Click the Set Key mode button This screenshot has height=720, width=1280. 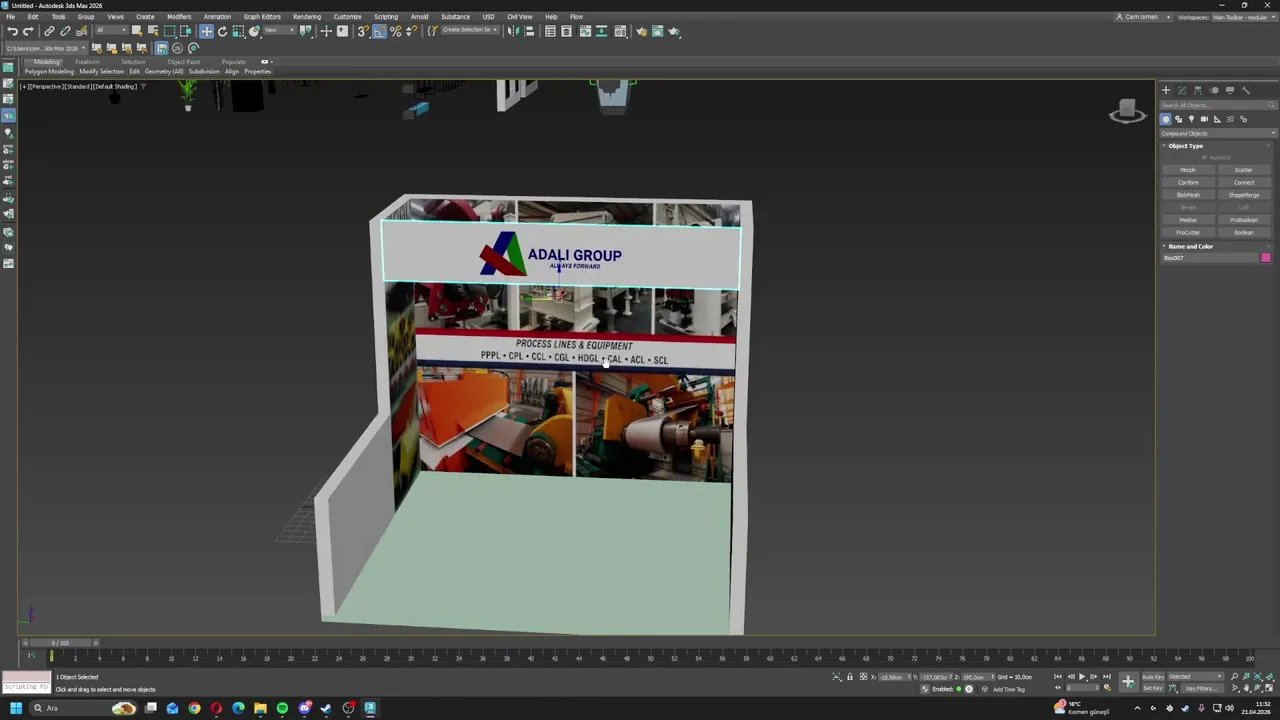[1153, 688]
